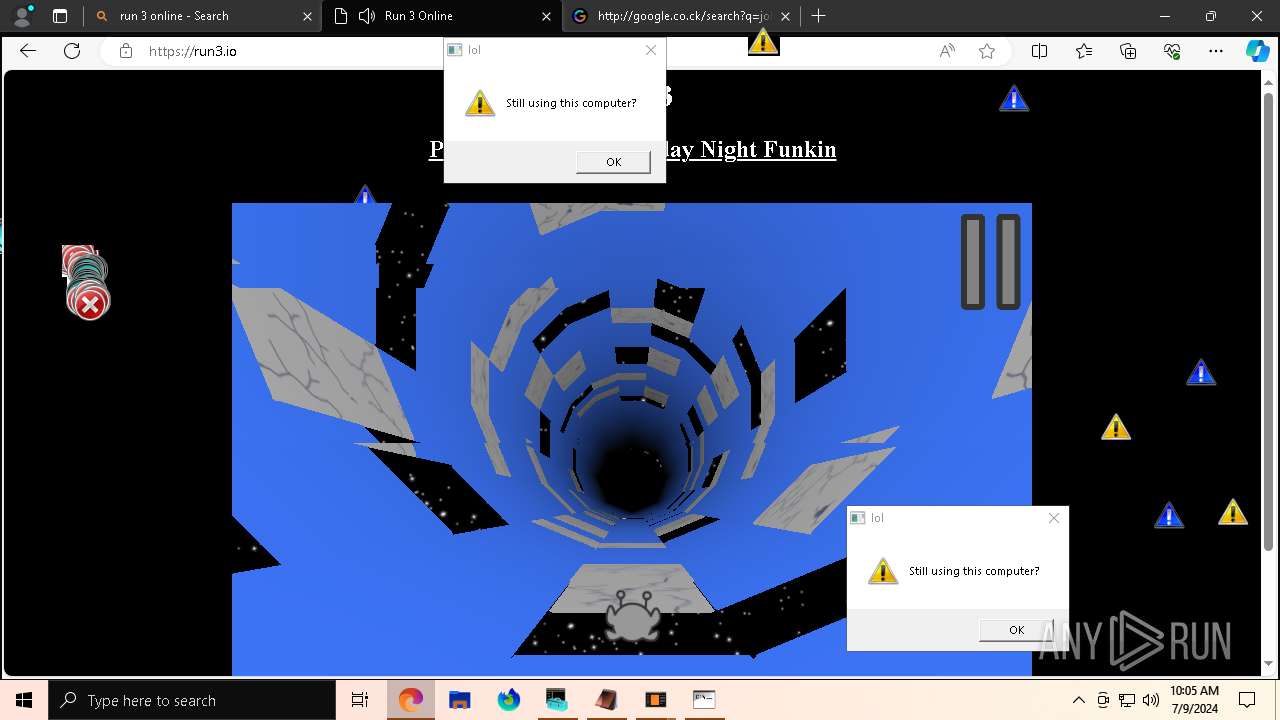The width and height of the screenshot is (1280, 720).
Task: Pause the Run 3 game
Action: 990,262
